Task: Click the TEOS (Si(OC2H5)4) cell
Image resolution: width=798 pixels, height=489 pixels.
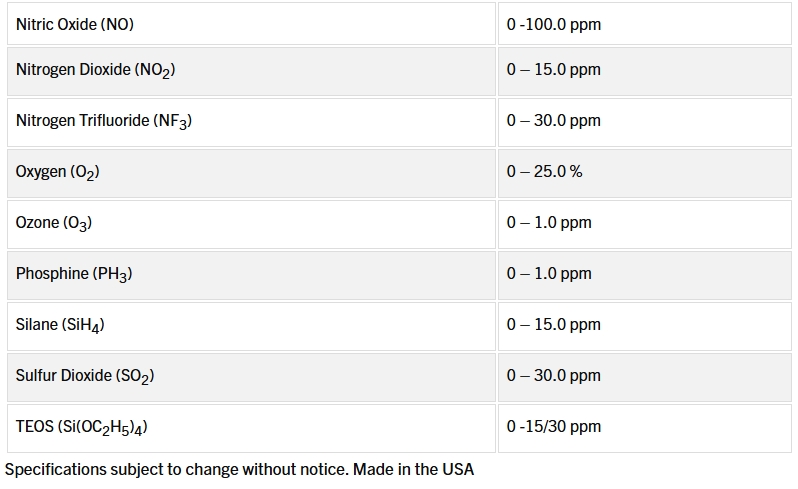Action: pos(83,427)
